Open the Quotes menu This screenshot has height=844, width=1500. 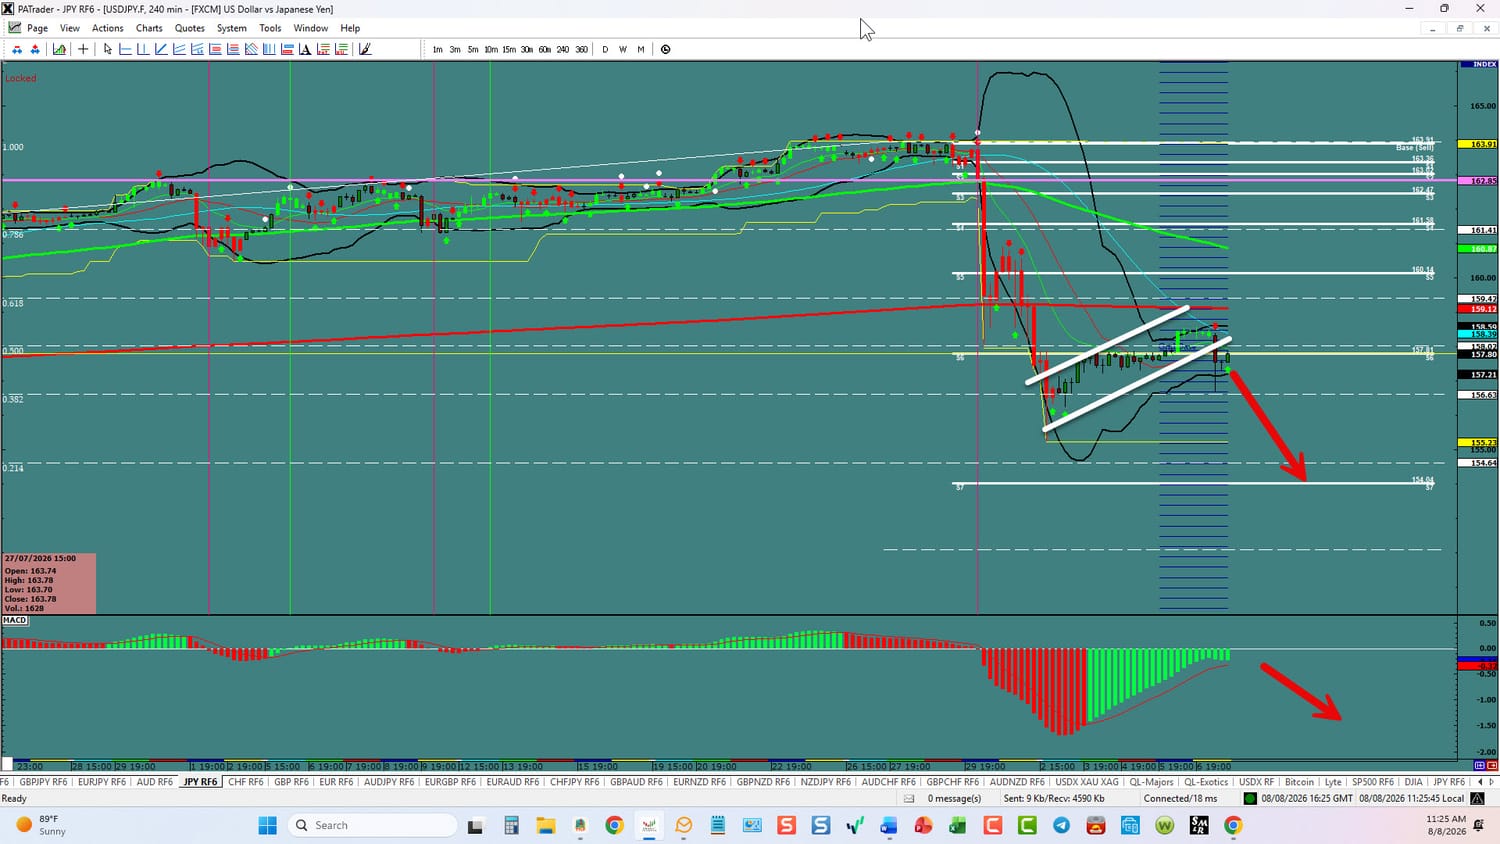pyautogui.click(x=190, y=28)
